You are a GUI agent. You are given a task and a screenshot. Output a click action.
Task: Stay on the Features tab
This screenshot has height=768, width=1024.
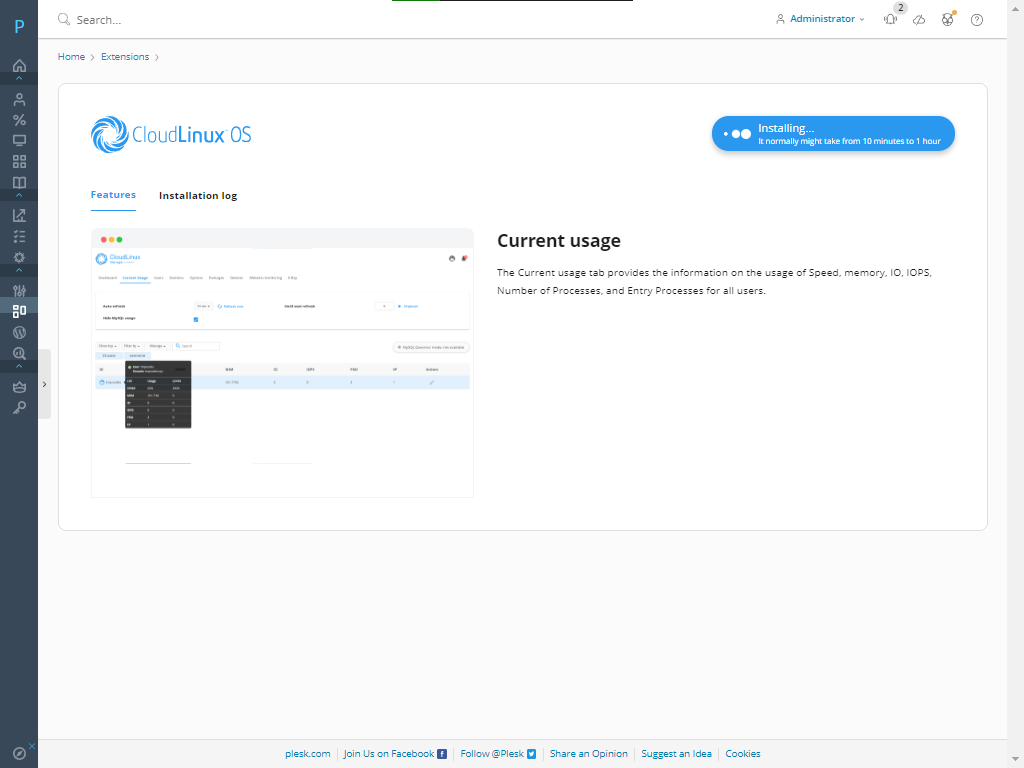coord(113,195)
